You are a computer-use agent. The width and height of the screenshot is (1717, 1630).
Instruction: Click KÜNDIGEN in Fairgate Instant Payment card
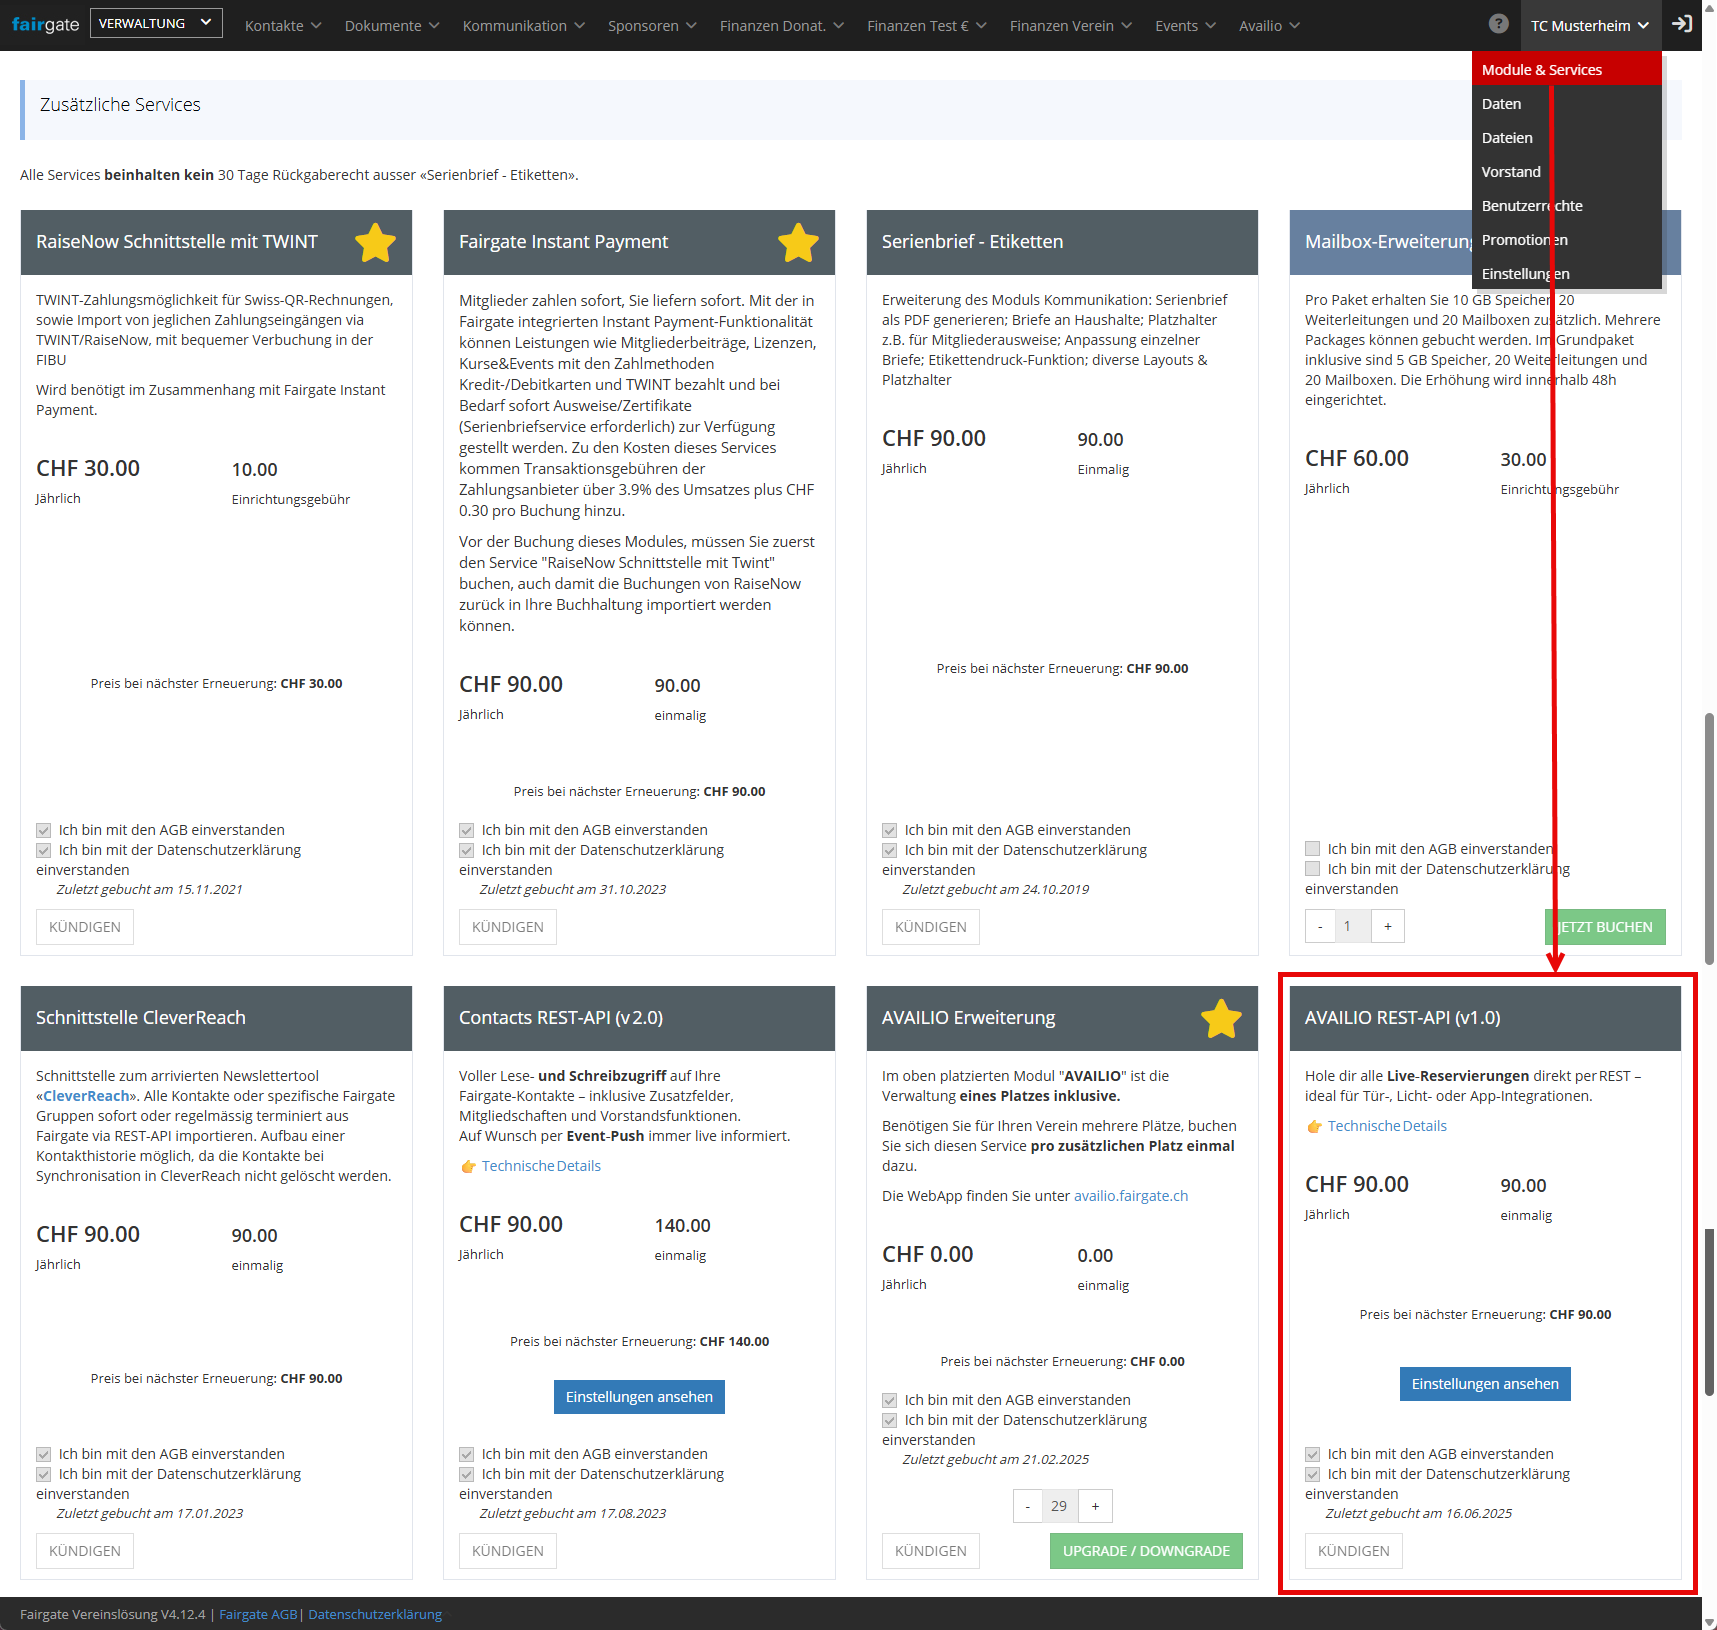pos(508,927)
